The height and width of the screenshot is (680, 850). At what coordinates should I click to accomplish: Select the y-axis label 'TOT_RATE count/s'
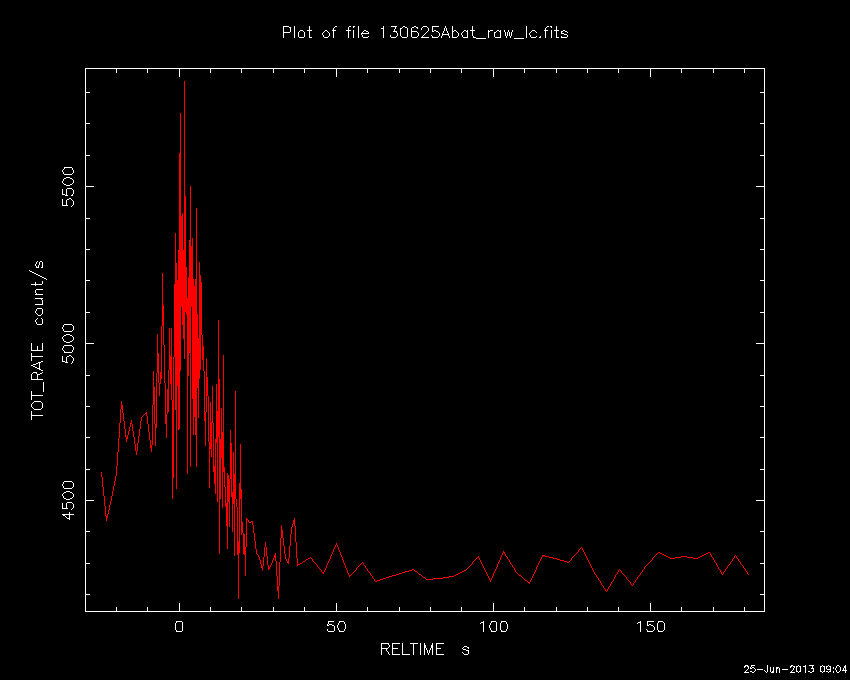(38, 340)
